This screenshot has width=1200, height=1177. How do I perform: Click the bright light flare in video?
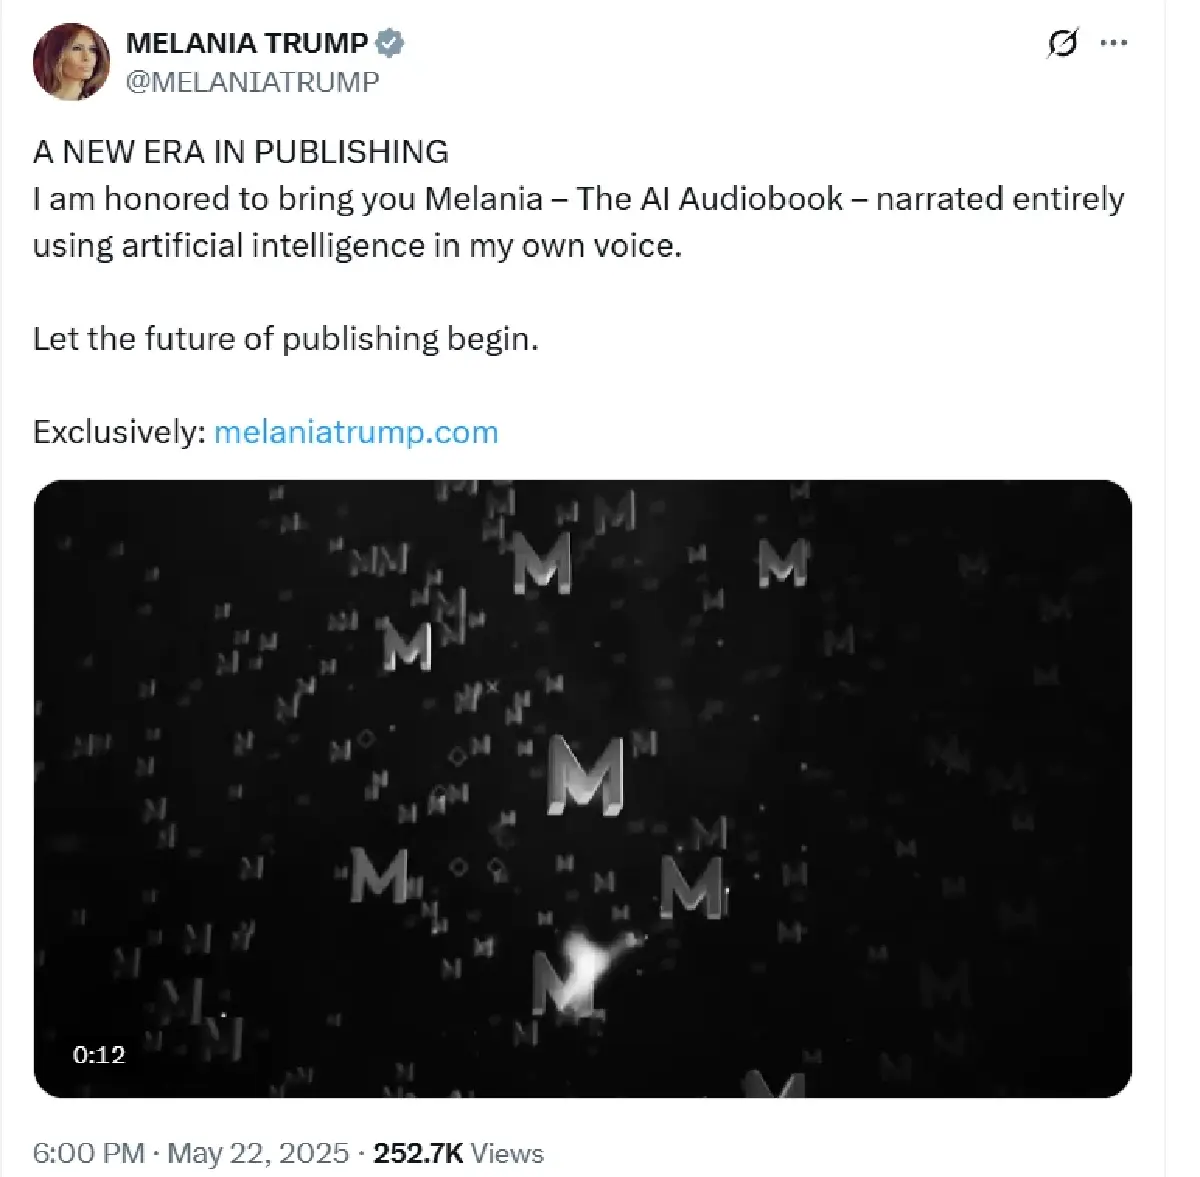coord(583,960)
